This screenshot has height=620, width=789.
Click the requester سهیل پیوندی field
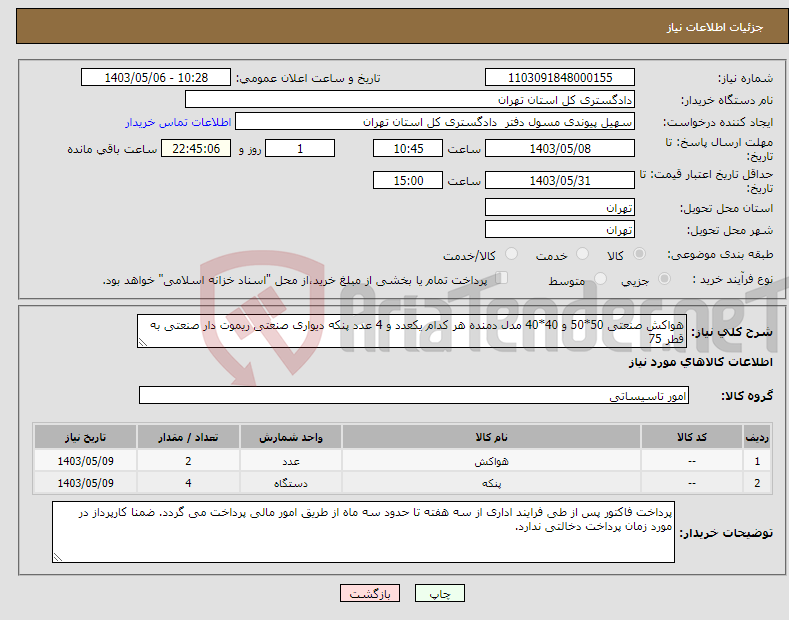(435, 122)
